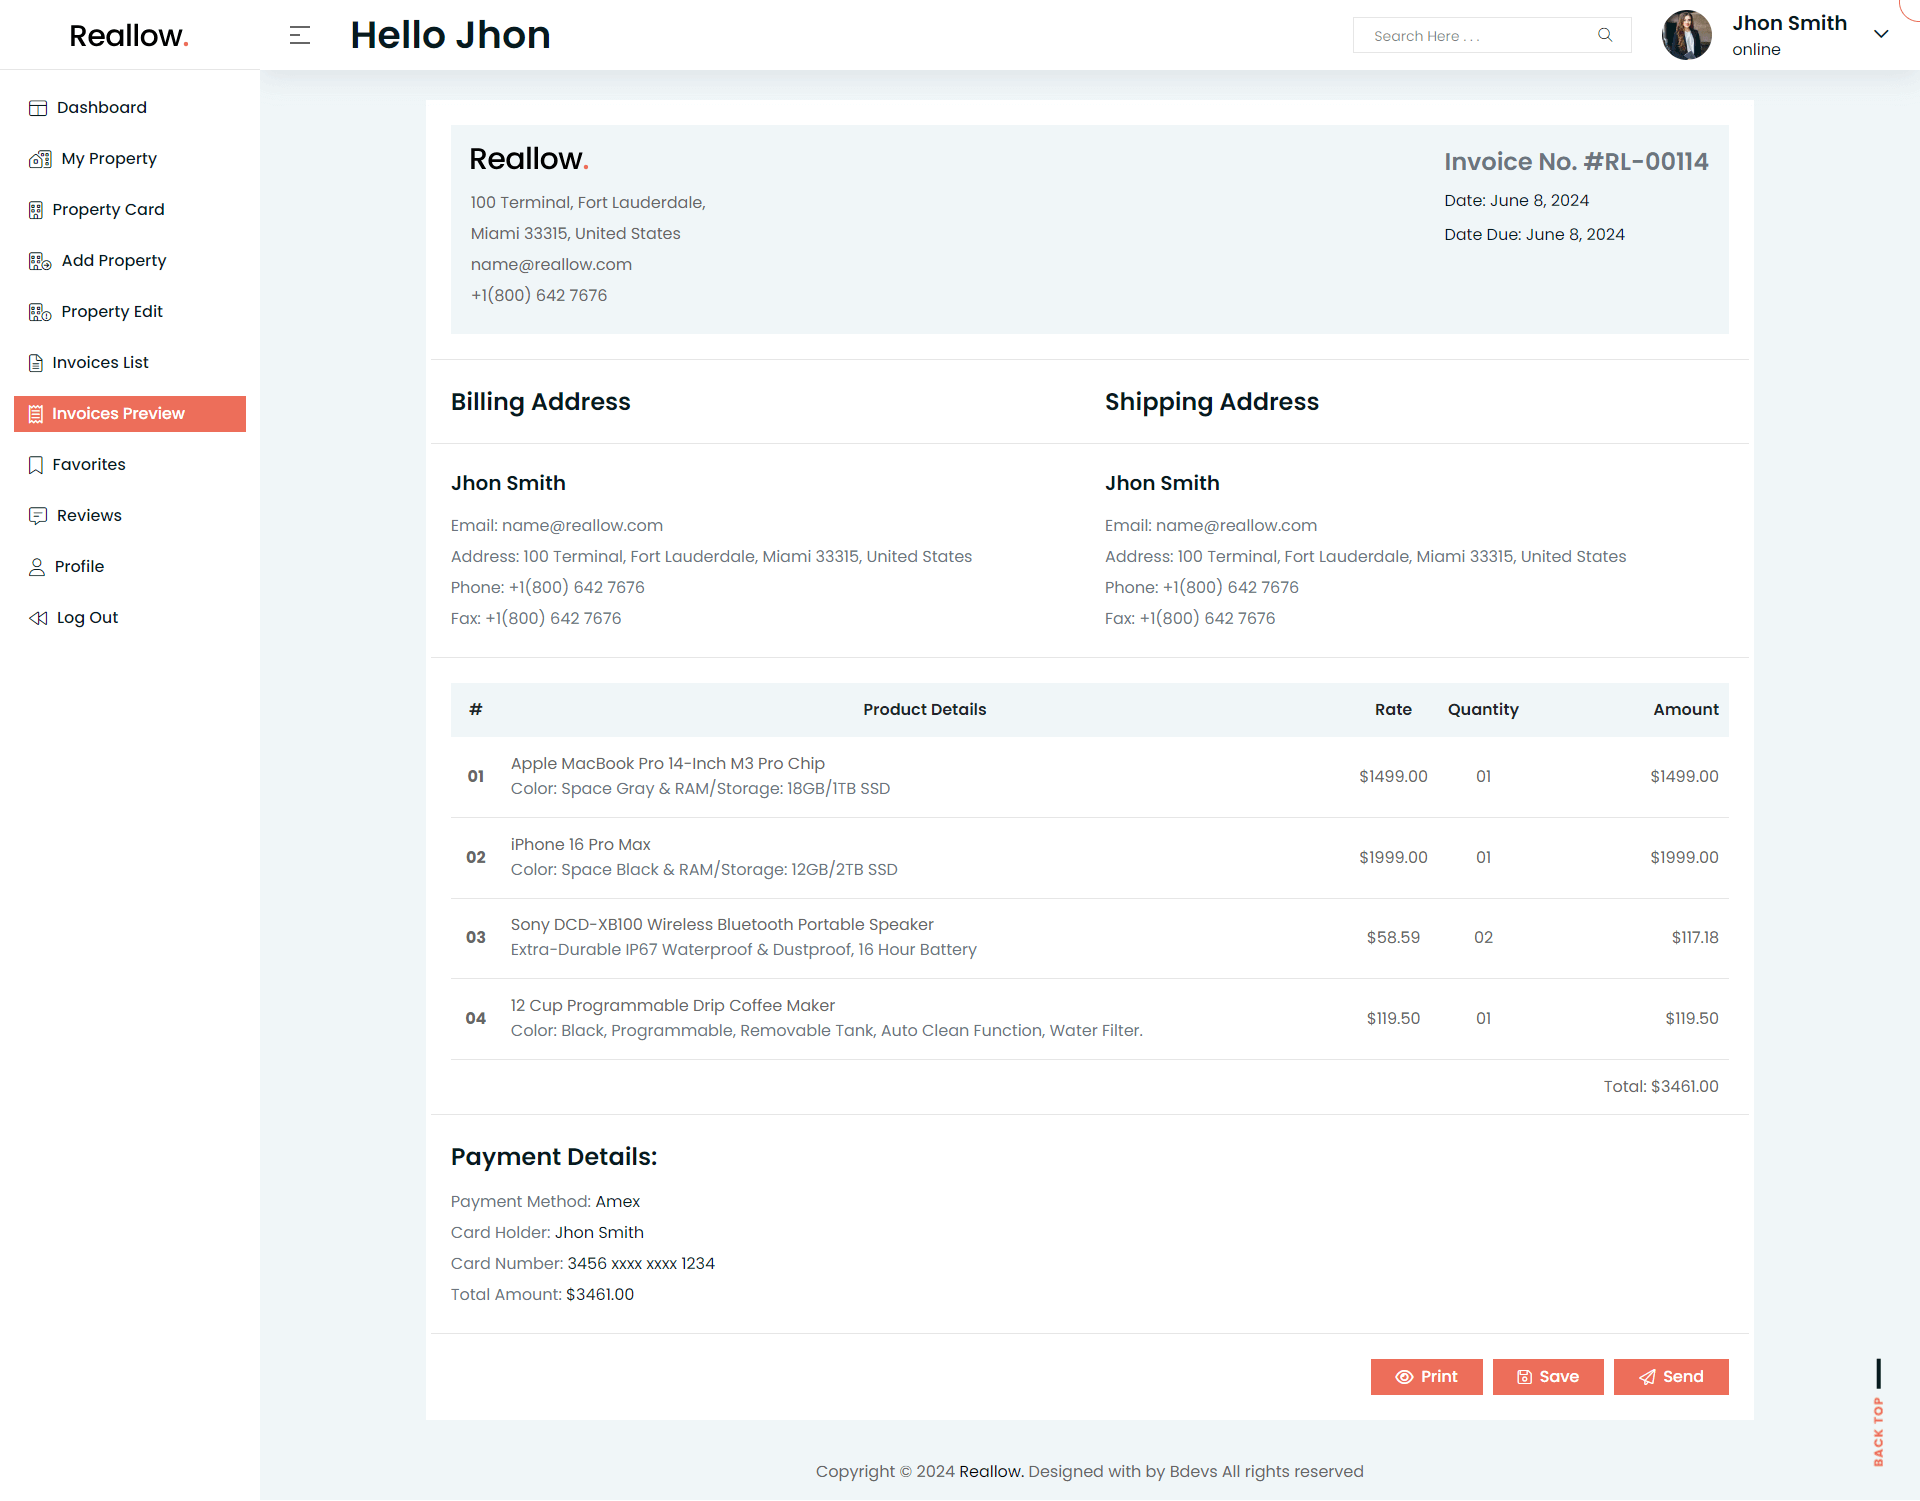
Task: Click the Reallow link in footer
Action: pos(991,1472)
